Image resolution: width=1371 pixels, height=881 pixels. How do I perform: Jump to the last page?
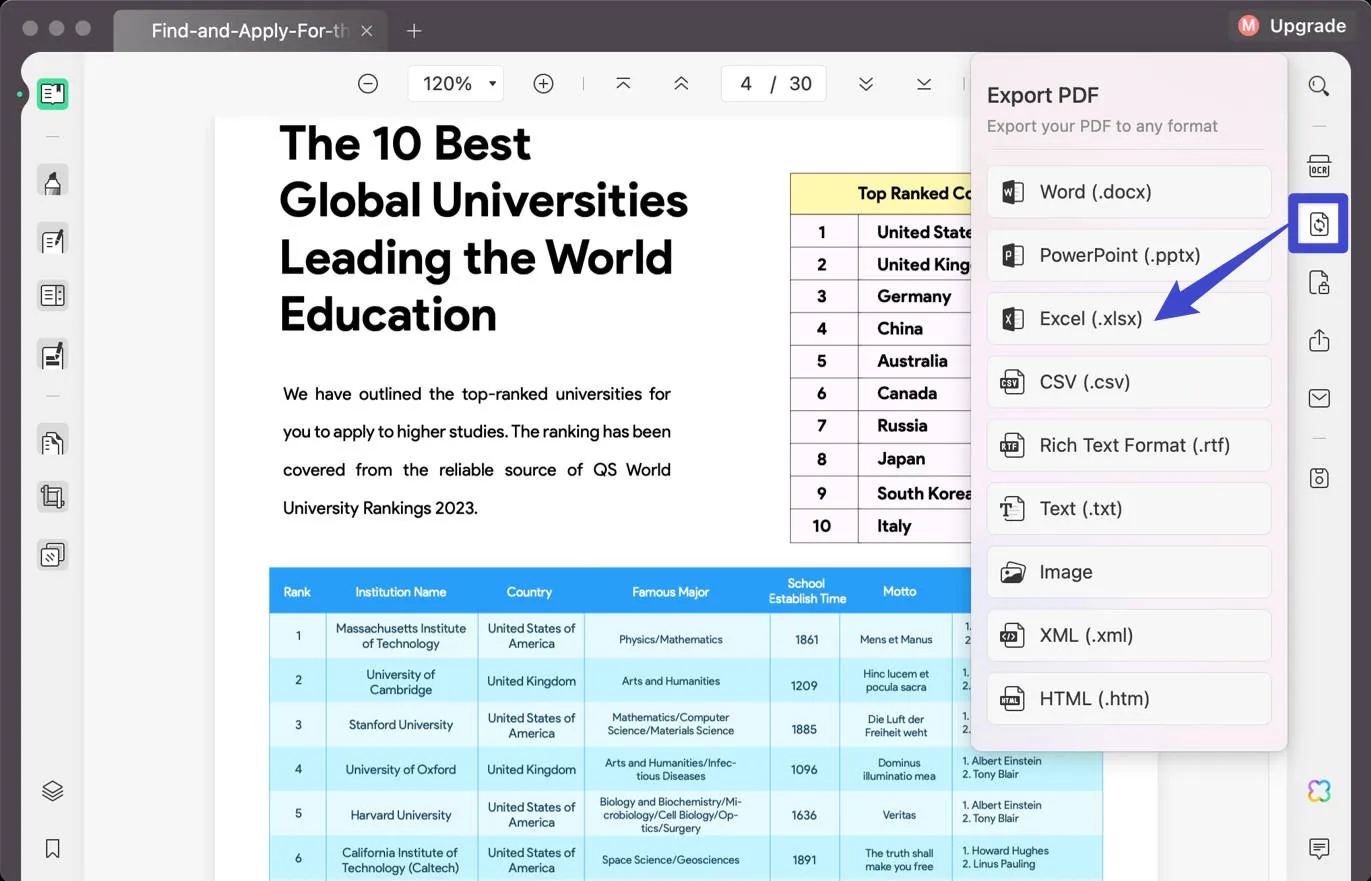pos(924,84)
